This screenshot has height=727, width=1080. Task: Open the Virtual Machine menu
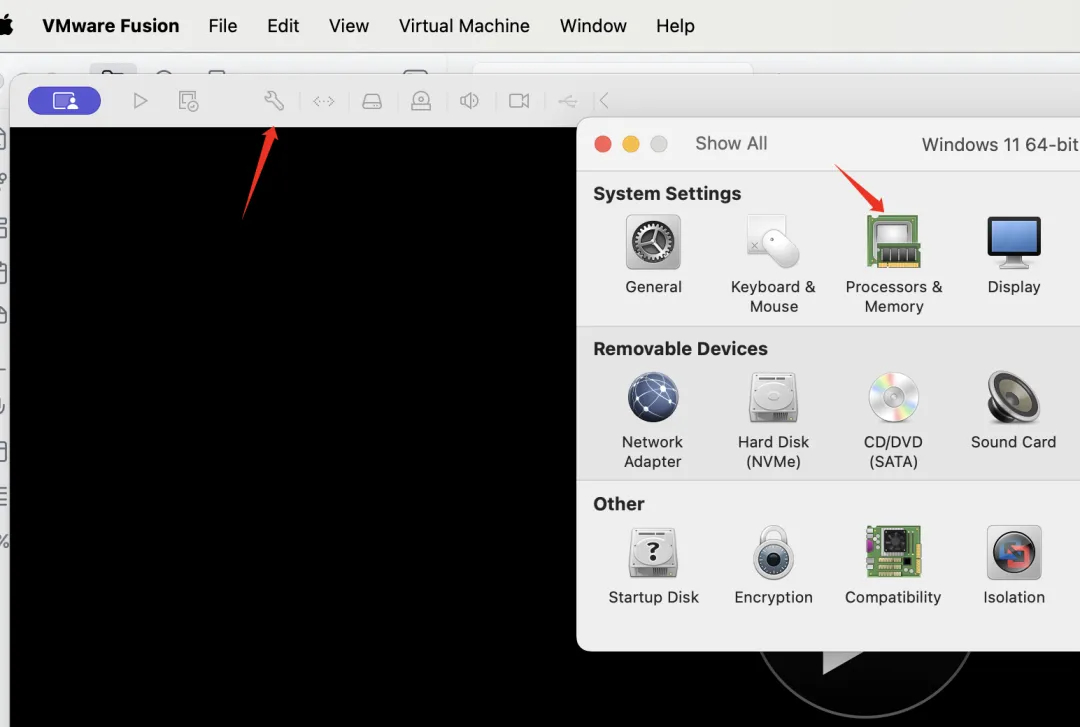tap(464, 25)
